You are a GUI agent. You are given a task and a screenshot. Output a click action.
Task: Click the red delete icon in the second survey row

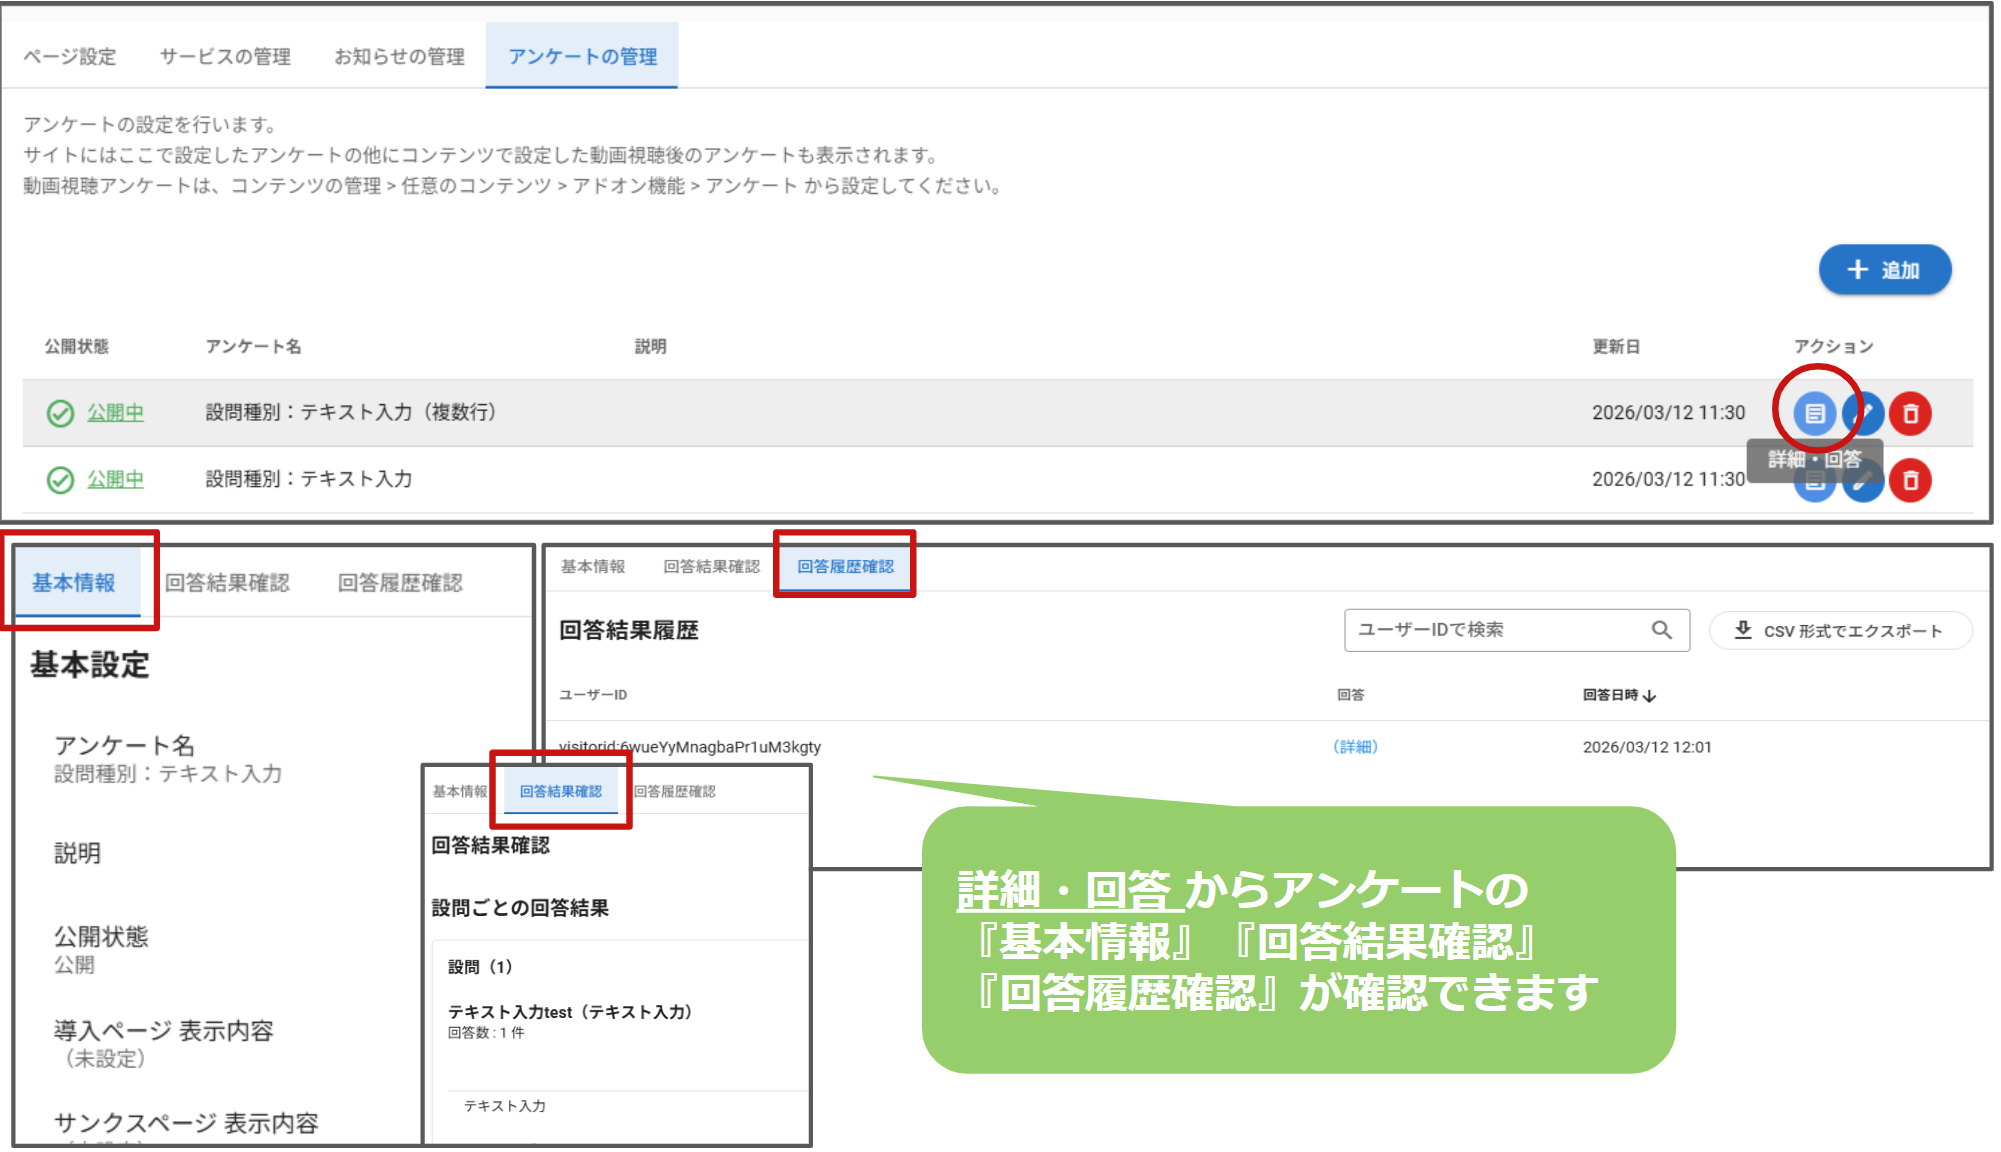(x=1910, y=480)
